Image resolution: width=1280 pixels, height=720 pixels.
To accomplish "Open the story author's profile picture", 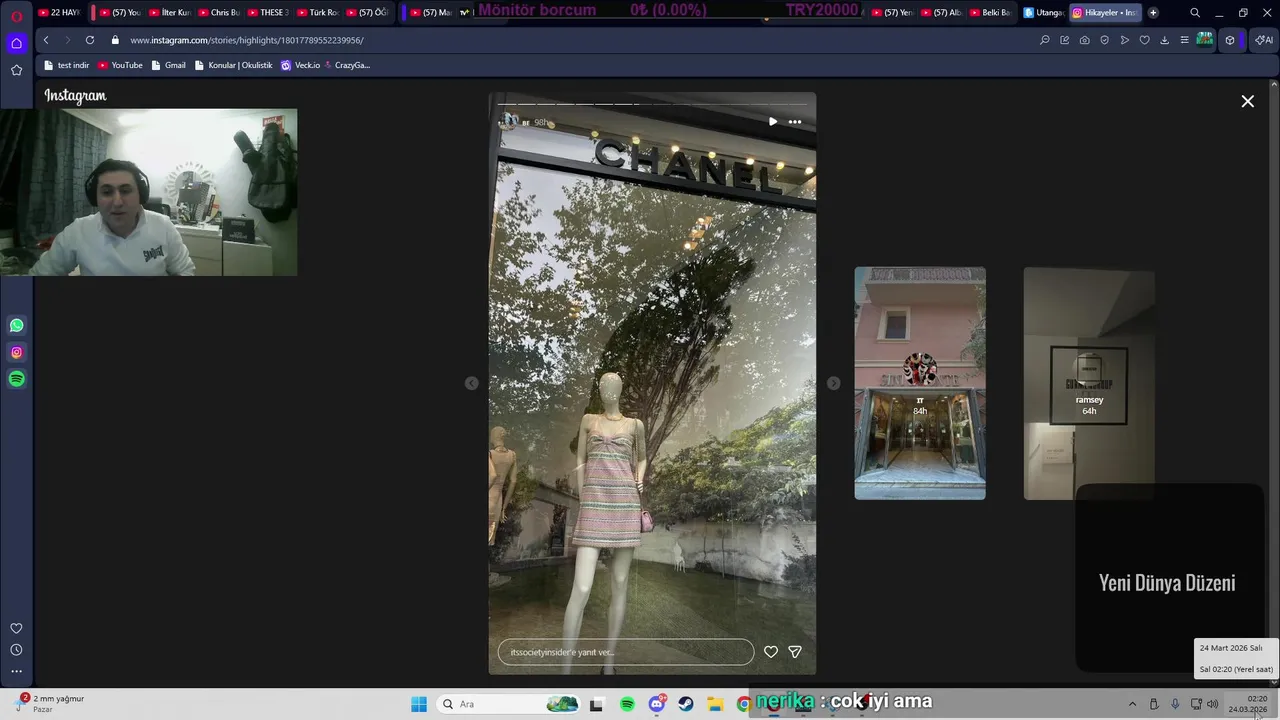I will pos(511,121).
